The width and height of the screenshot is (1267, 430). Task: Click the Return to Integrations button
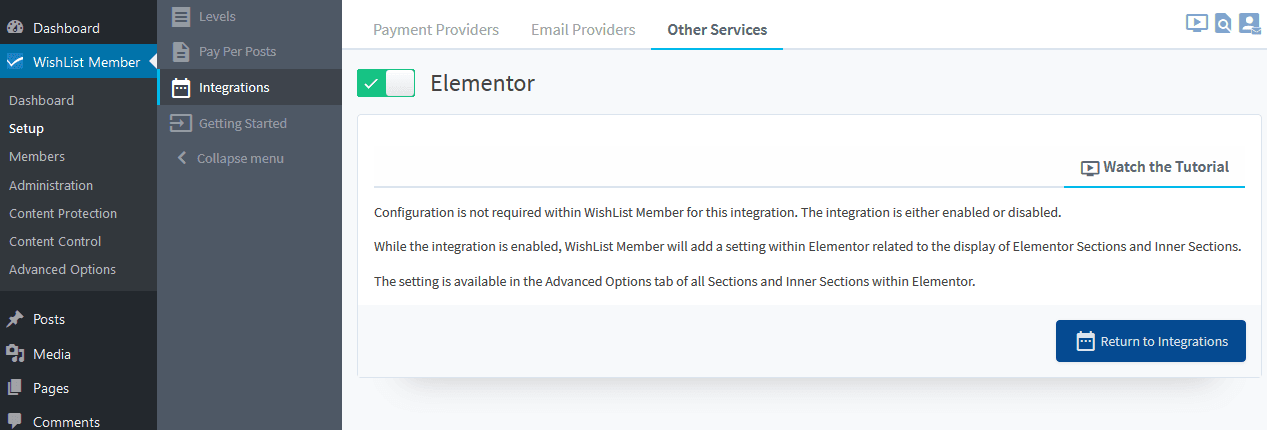(1151, 341)
